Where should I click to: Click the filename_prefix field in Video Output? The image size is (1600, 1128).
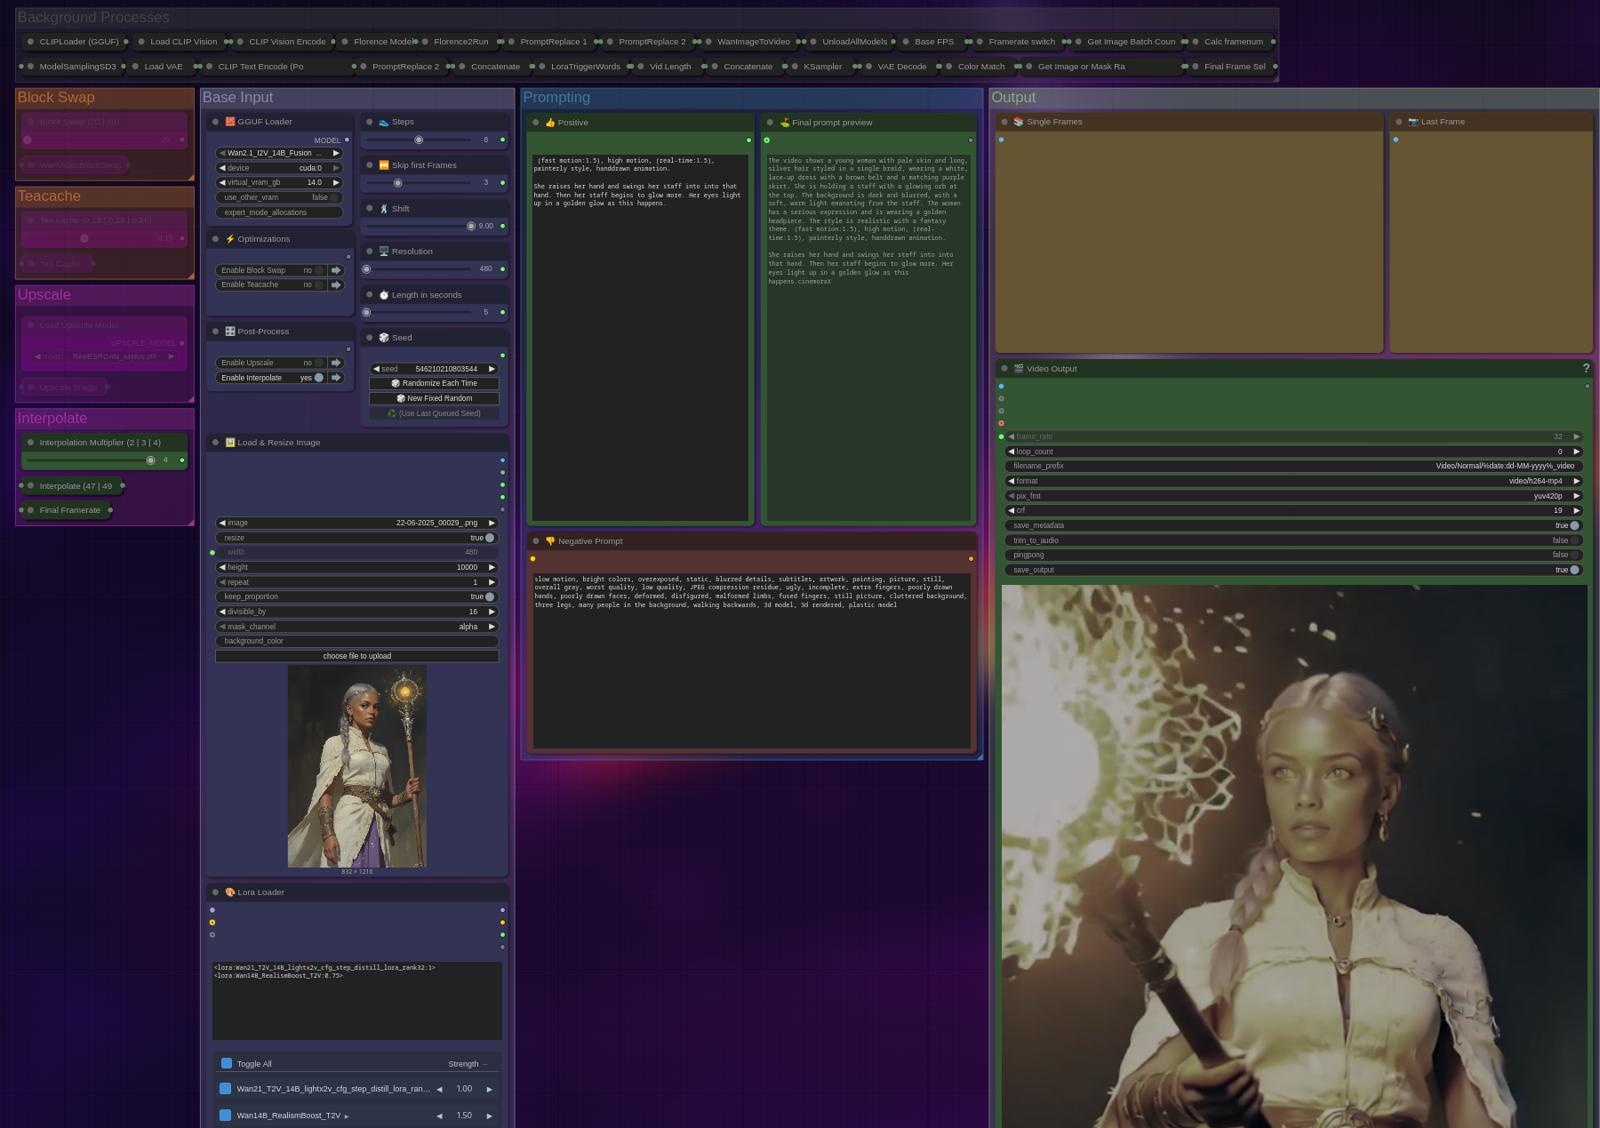click(1294, 466)
